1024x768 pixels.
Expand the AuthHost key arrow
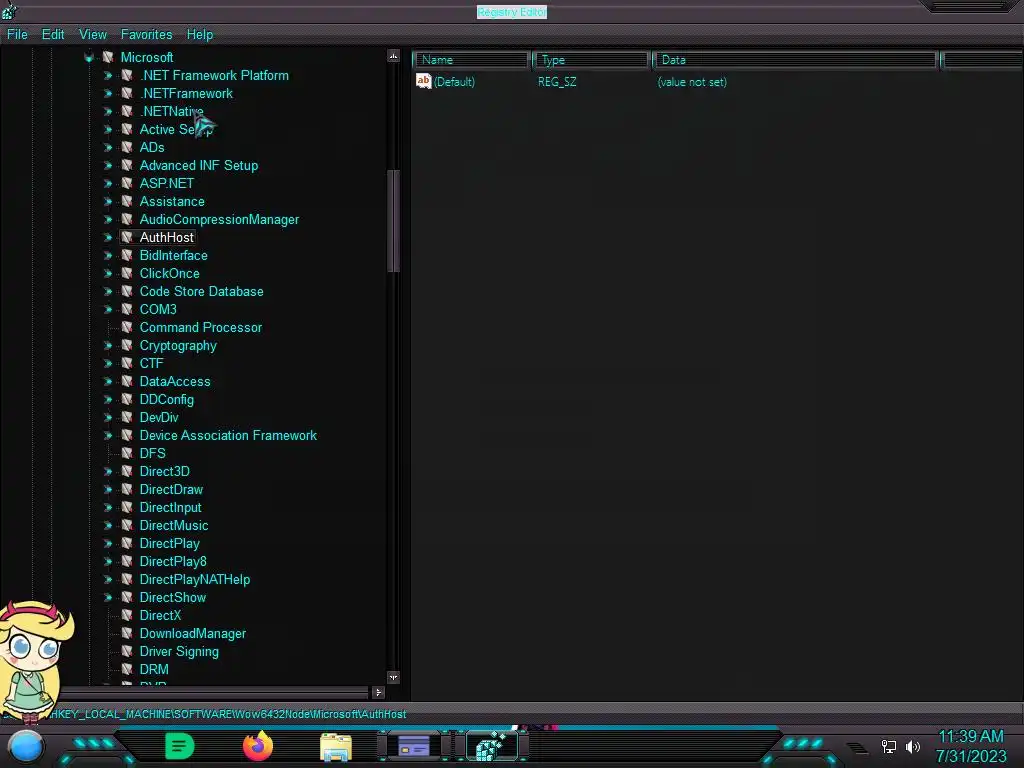108,238
